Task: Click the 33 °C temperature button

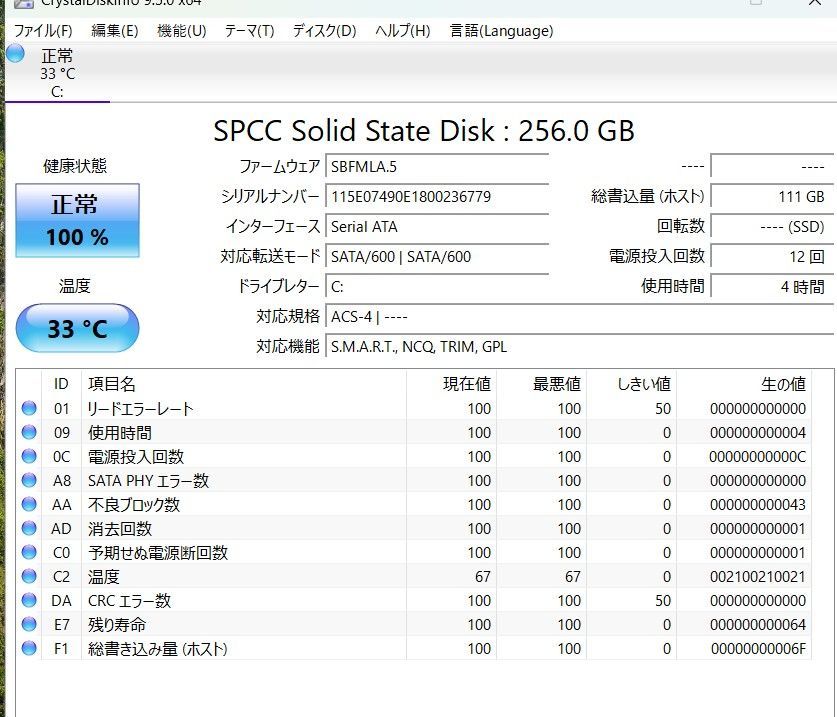Action: click(77, 328)
